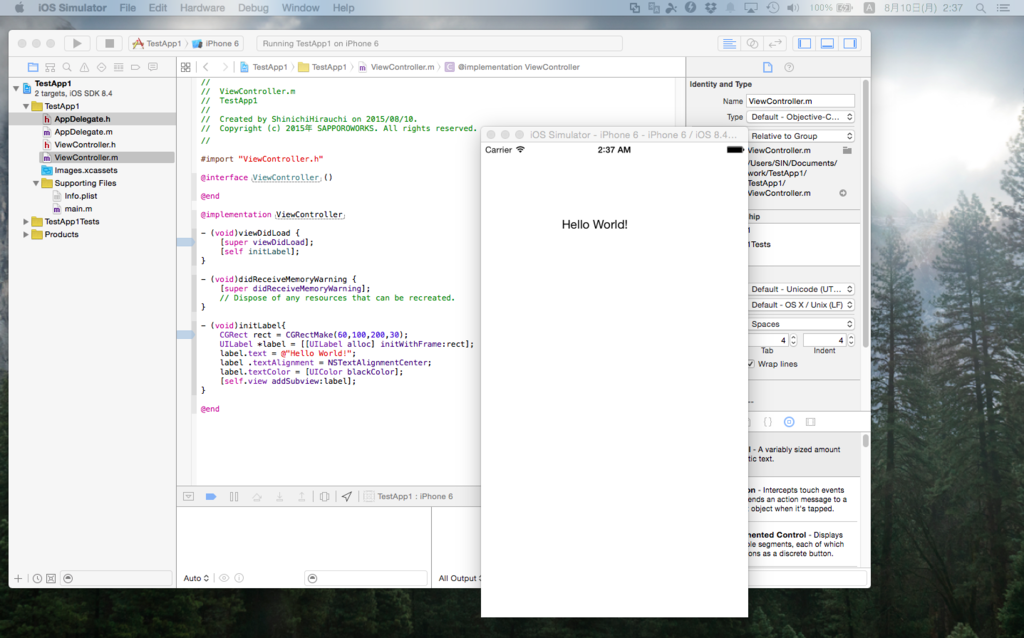Open the Test navigator diamond icon
Viewport: 1024px width, 638px height.
101,67
